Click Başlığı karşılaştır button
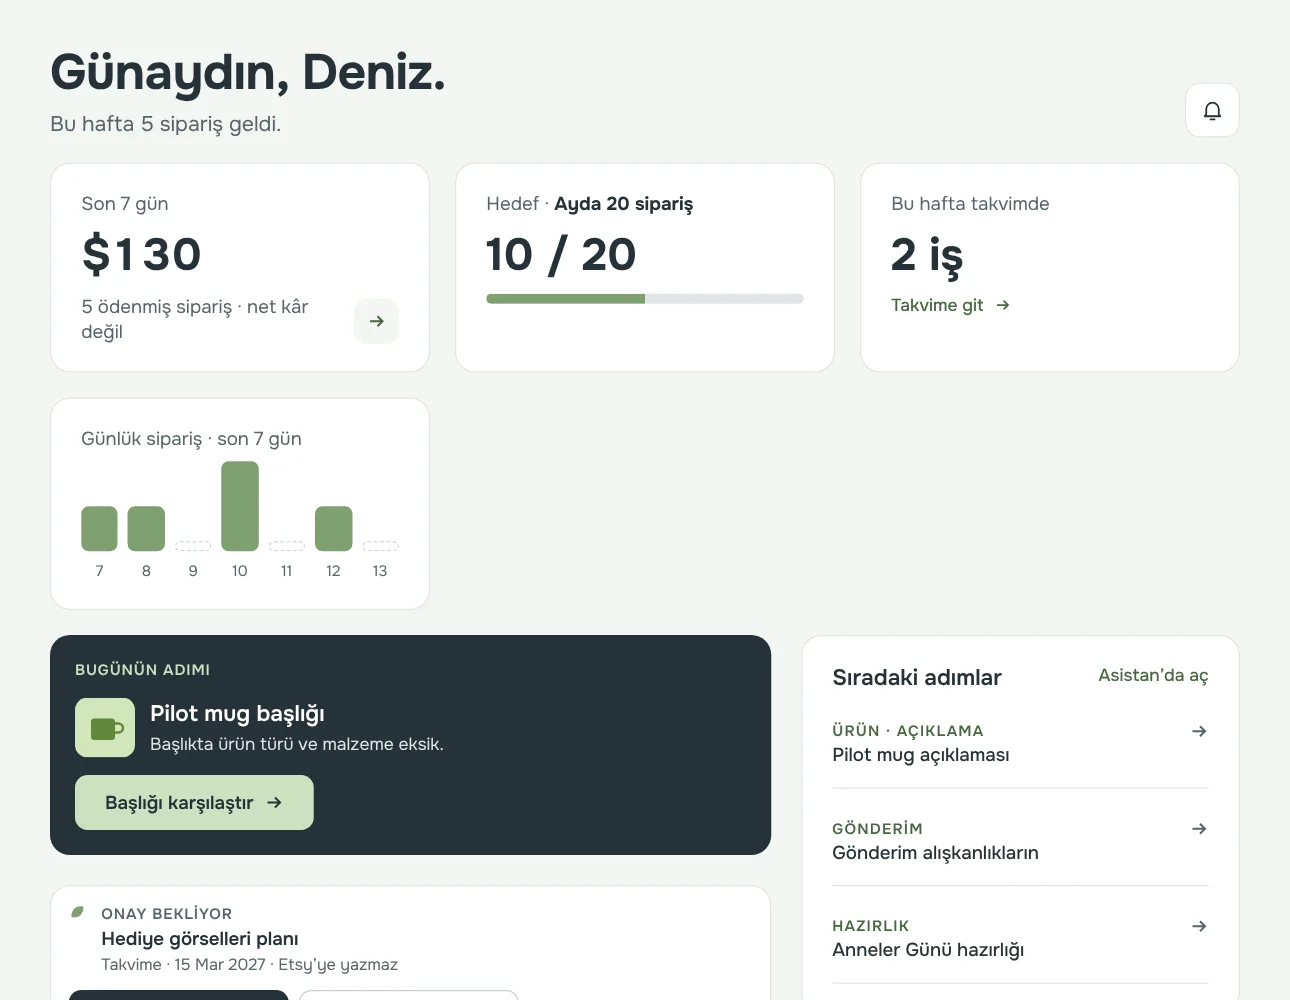The image size is (1290, 1000). [x=194, y=803]
